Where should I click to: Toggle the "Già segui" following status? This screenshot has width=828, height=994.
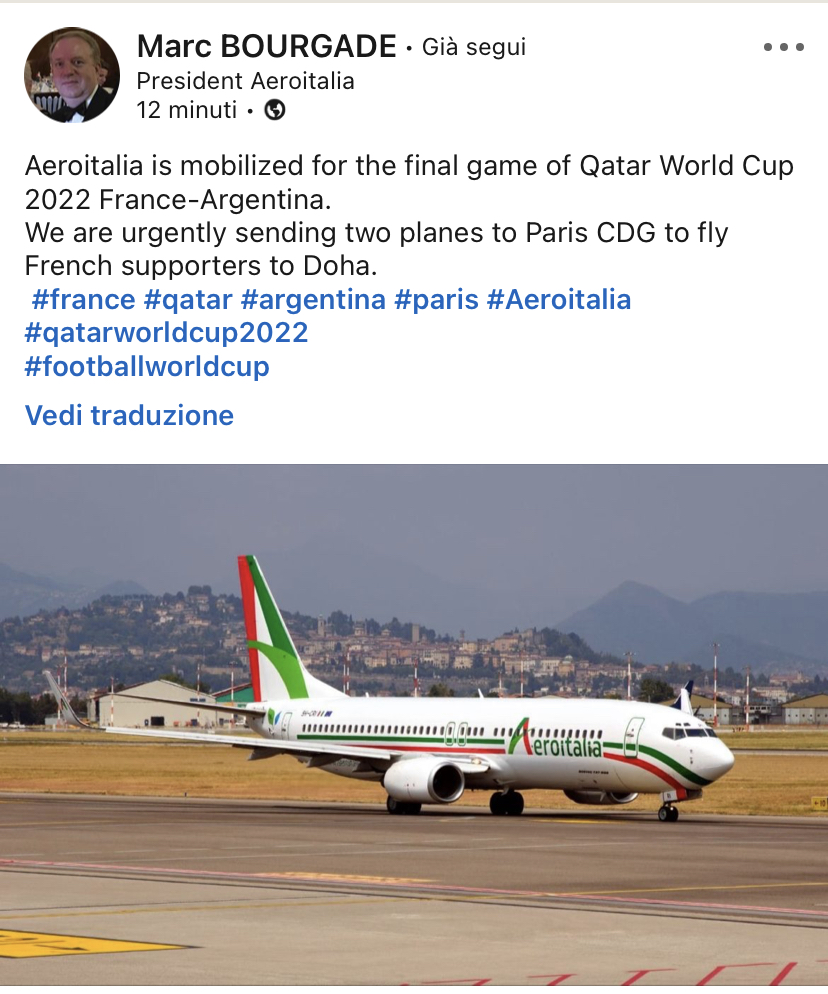(x=473, y=47)
